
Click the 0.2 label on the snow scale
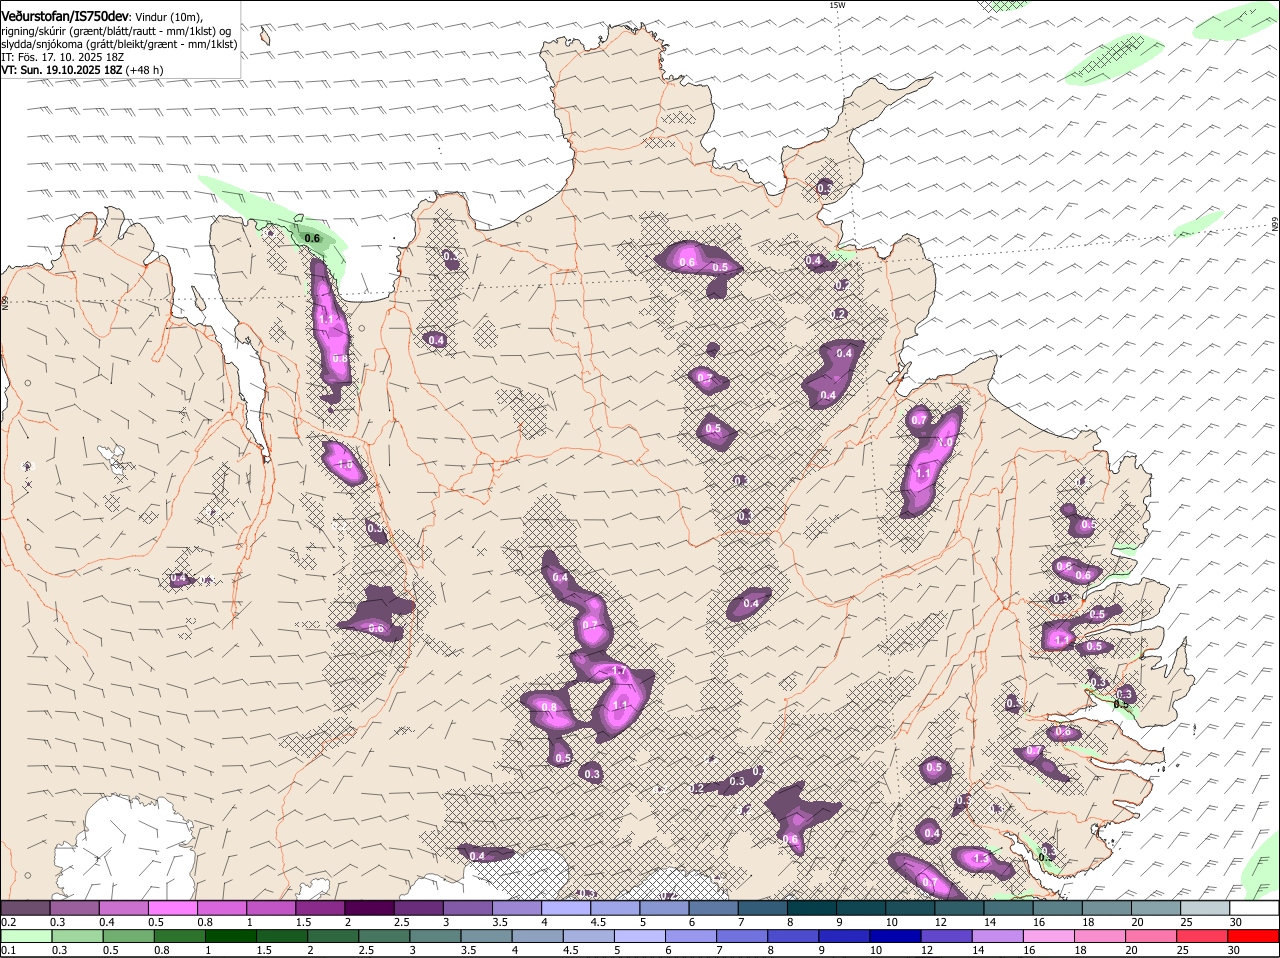[9, 922]
